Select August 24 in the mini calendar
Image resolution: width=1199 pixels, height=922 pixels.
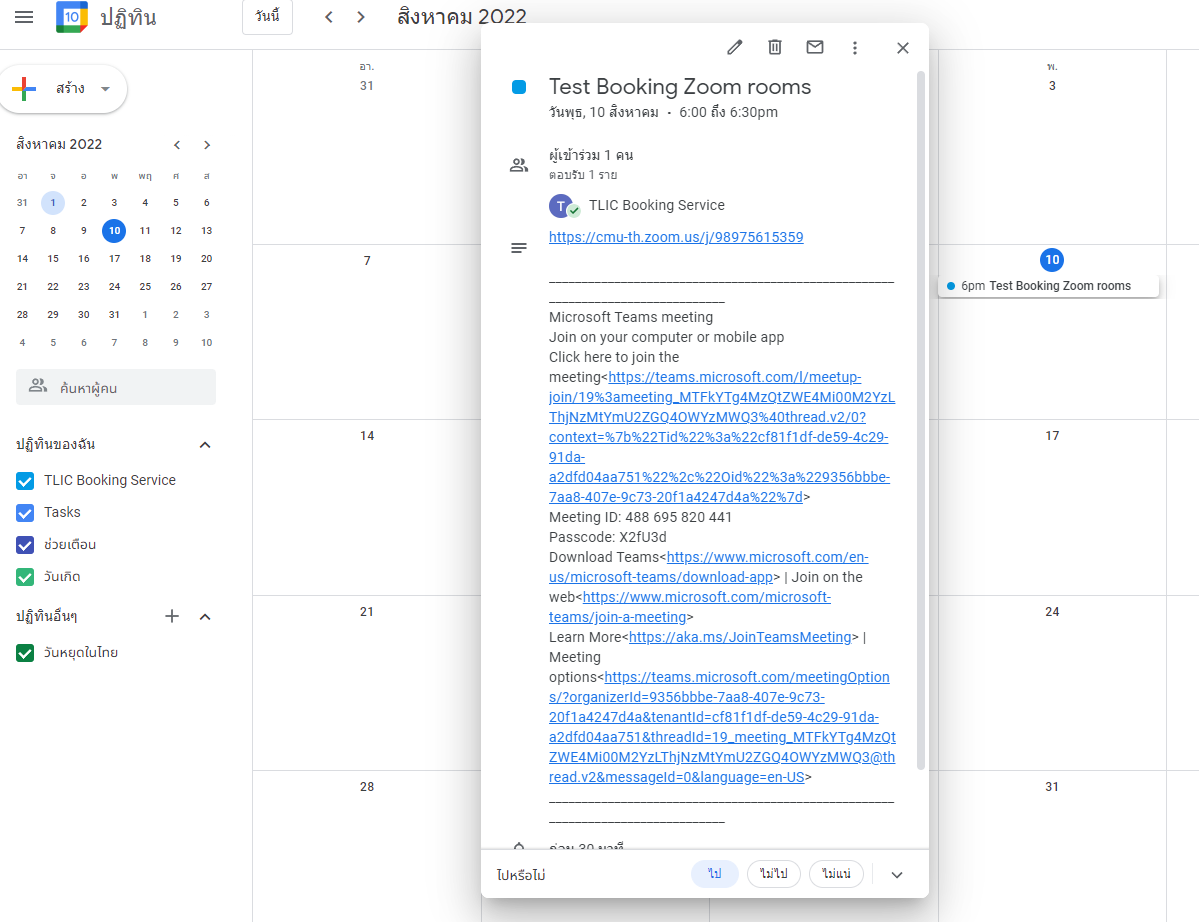(x=114, y=287)
